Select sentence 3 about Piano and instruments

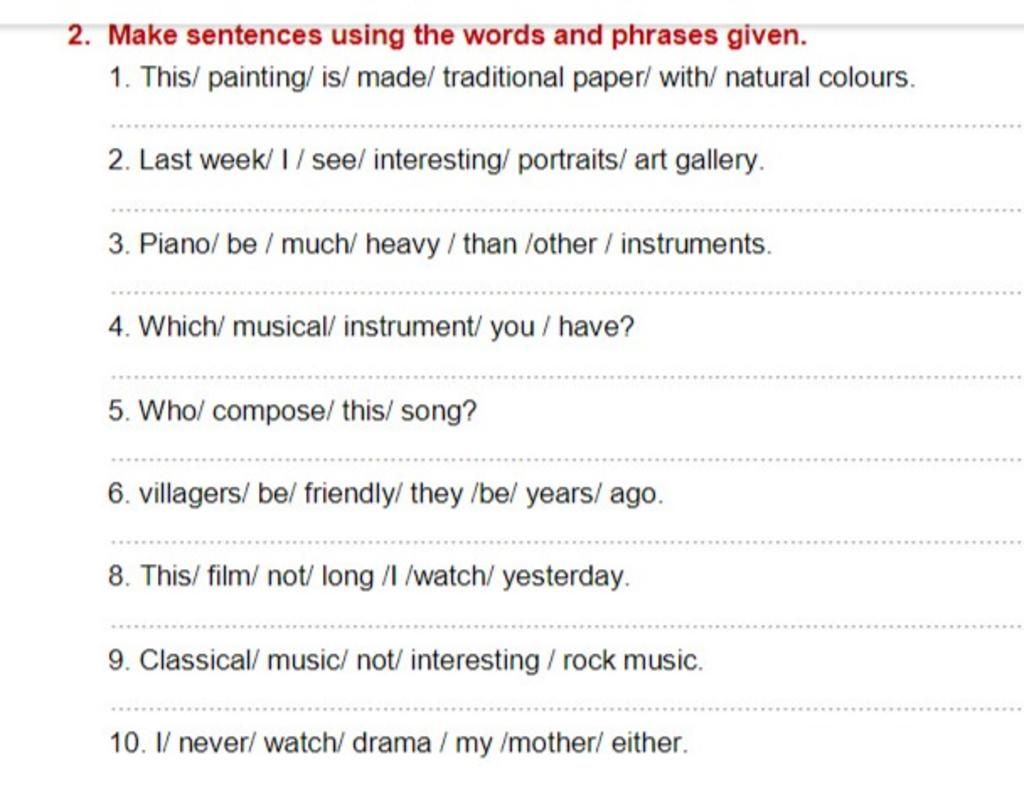pos(440,244)
